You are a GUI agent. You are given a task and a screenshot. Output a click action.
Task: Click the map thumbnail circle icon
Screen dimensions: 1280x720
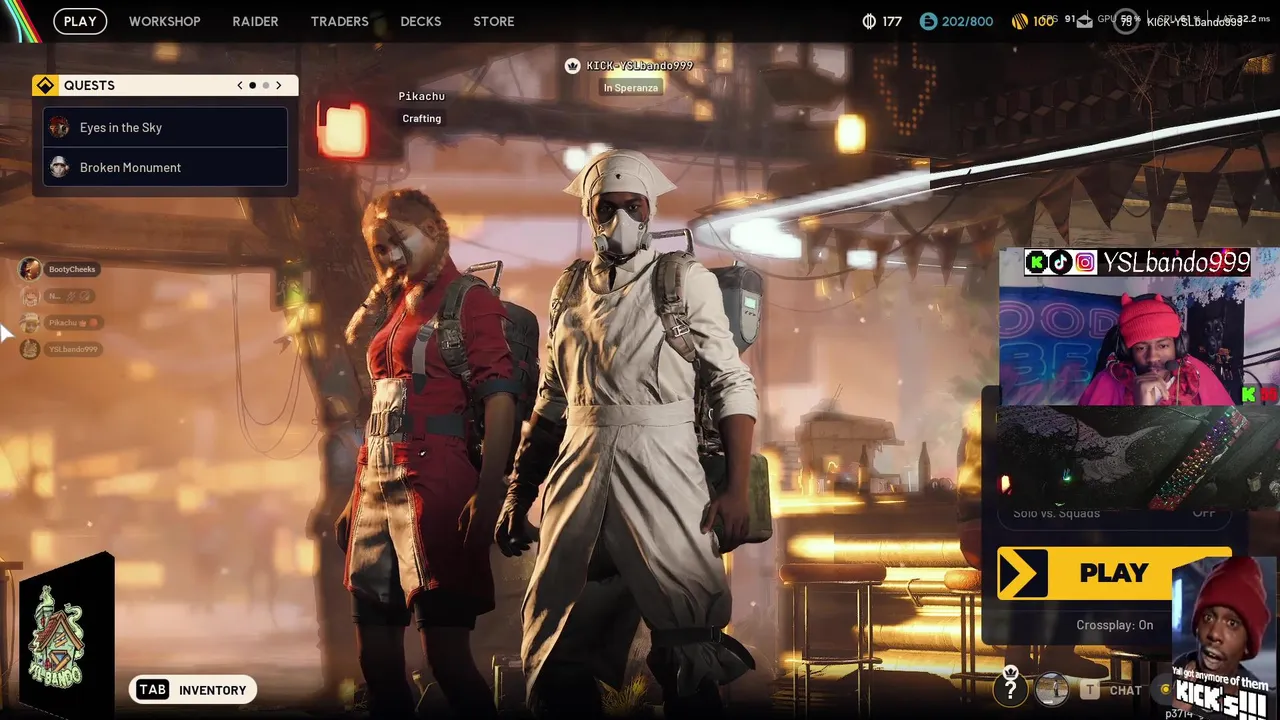coord(1051,688)
